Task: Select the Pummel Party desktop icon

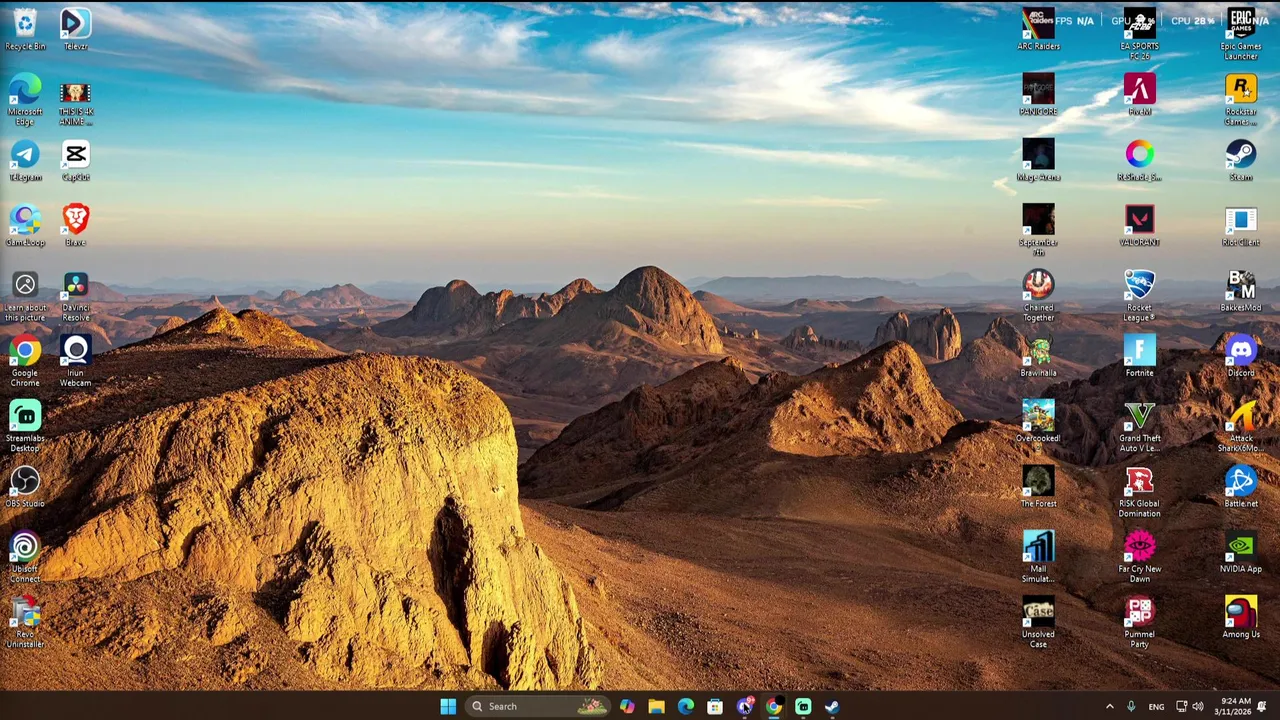Action: point(1139,622)
